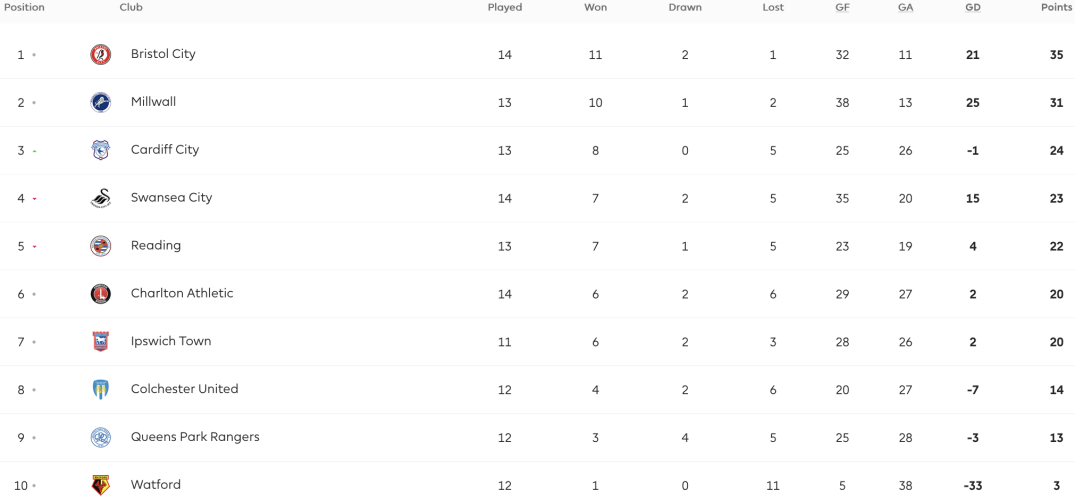Click the Swansea City swan crest

pyautogui.click(x=101, y=198)
